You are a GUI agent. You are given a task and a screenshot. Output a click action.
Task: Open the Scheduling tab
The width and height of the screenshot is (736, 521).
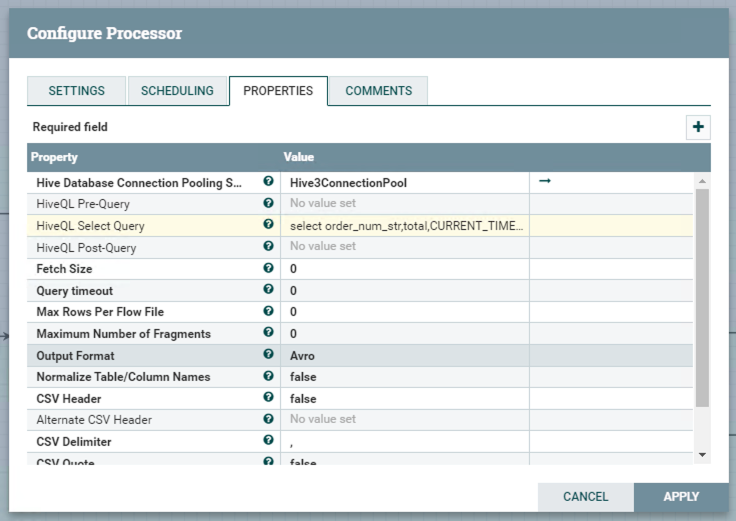177,91
